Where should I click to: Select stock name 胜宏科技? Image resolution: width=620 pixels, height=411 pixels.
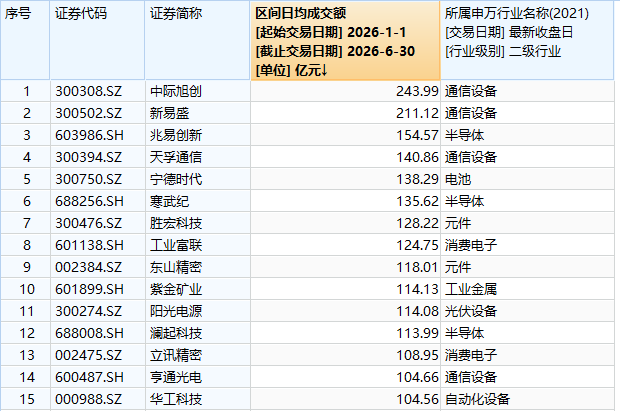tap(176, 223)
